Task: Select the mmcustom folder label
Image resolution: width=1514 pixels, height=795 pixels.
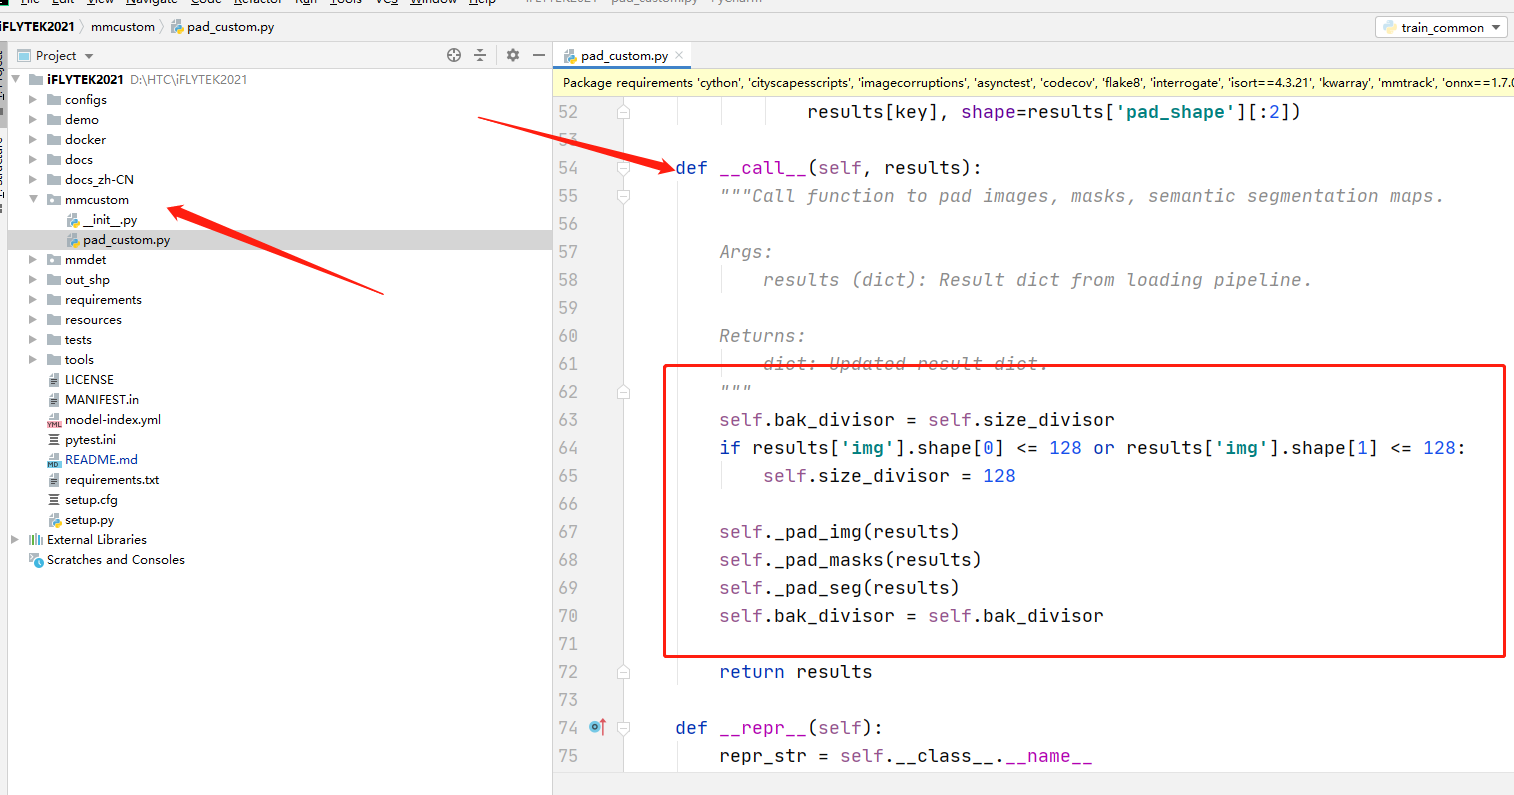Action: click(97, 199)
